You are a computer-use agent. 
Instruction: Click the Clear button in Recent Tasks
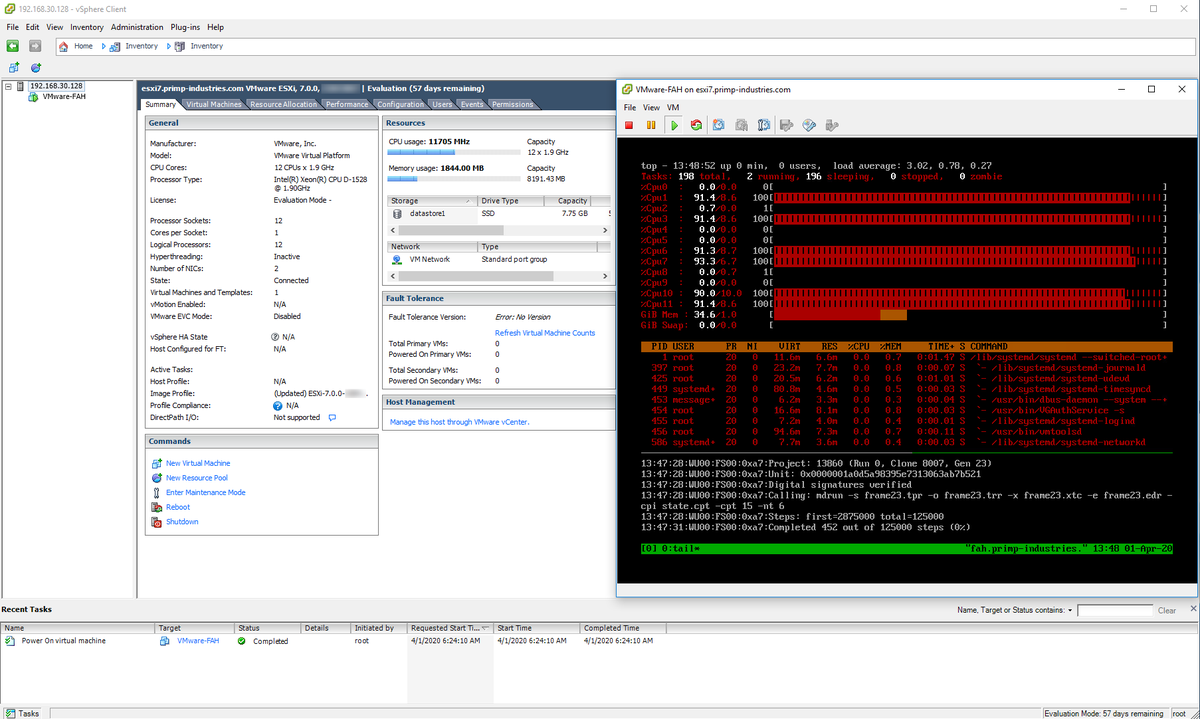1167,610
